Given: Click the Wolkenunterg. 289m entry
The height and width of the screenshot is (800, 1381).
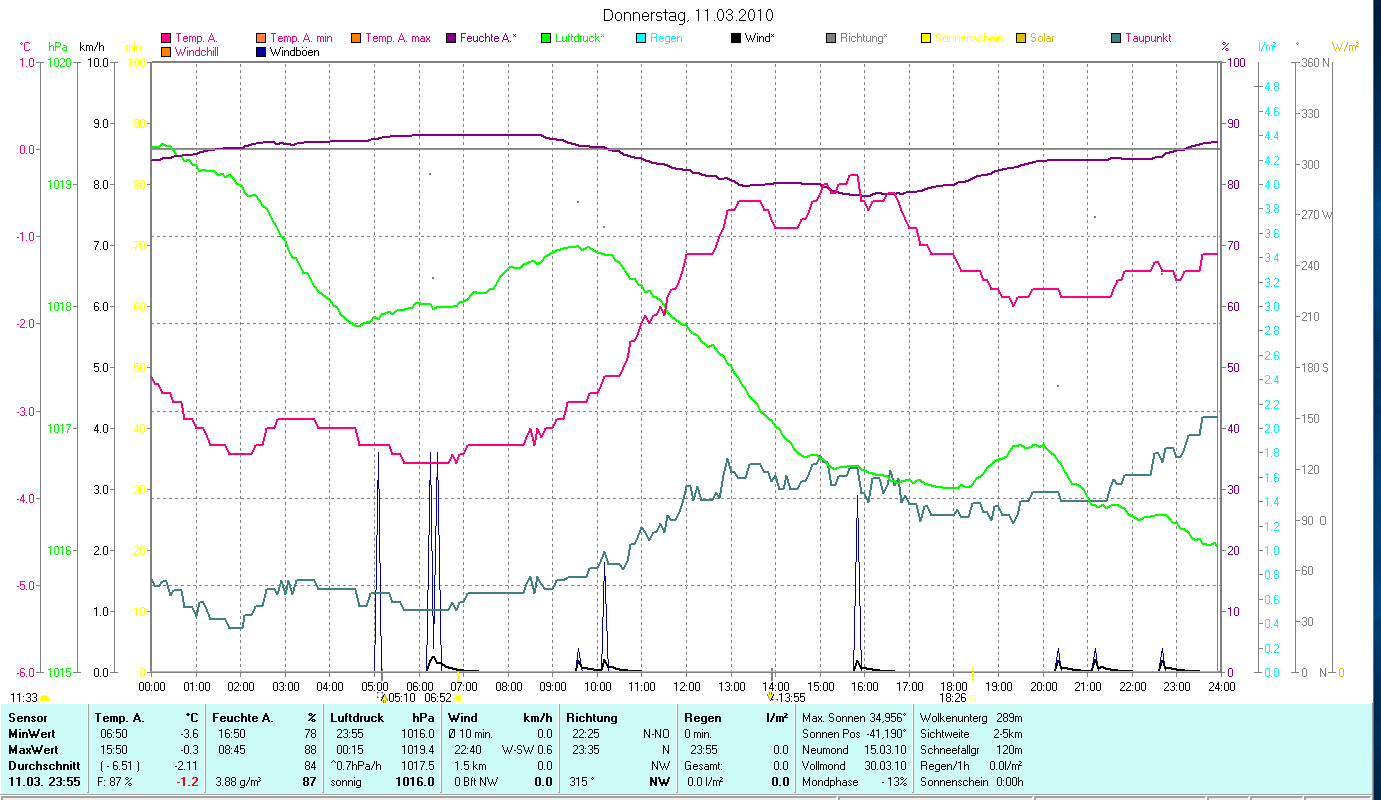Looking at the screenshot, I should (x=969, y=718).
